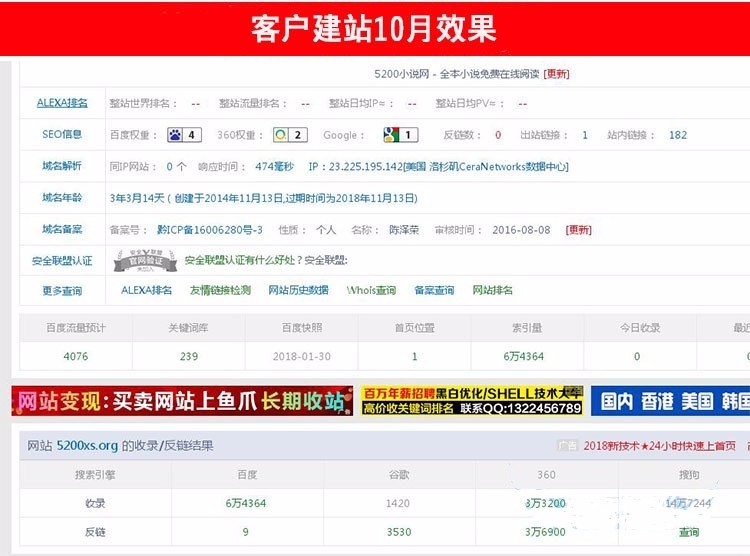Click the 360 weight icon

click(x=290, y=135)
